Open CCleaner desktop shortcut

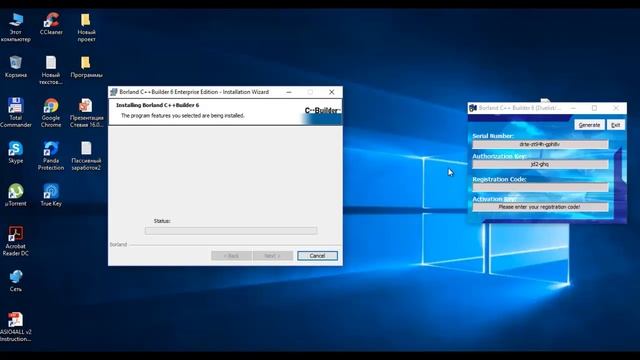51,24
